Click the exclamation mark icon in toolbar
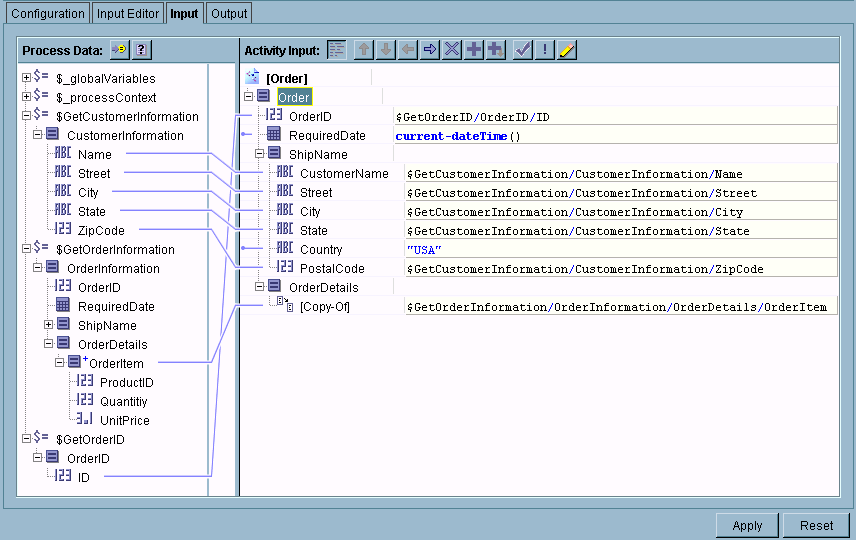Image resolution: width=856 pixels, height=540 pixels. tap(545, 50)
